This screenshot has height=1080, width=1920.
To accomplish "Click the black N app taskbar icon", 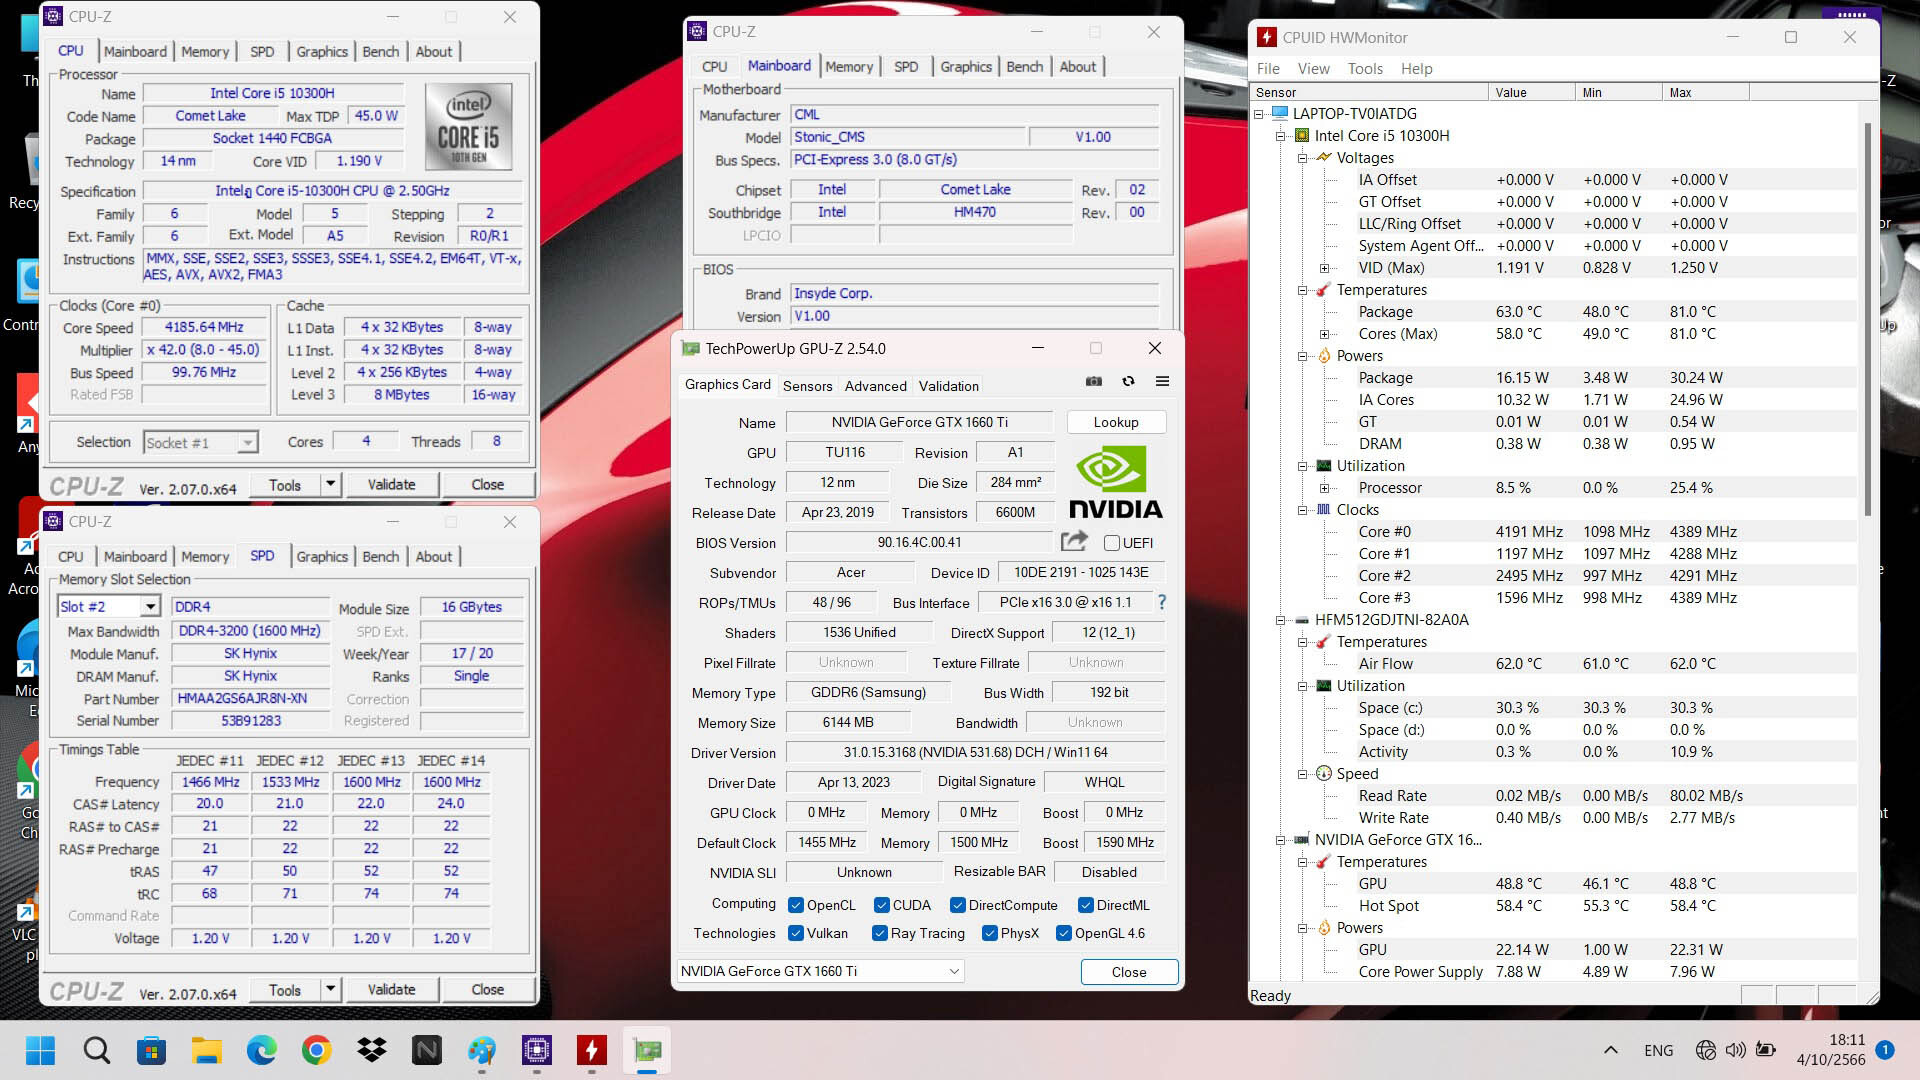I will pyautogui.click(x=427, y=1050).
